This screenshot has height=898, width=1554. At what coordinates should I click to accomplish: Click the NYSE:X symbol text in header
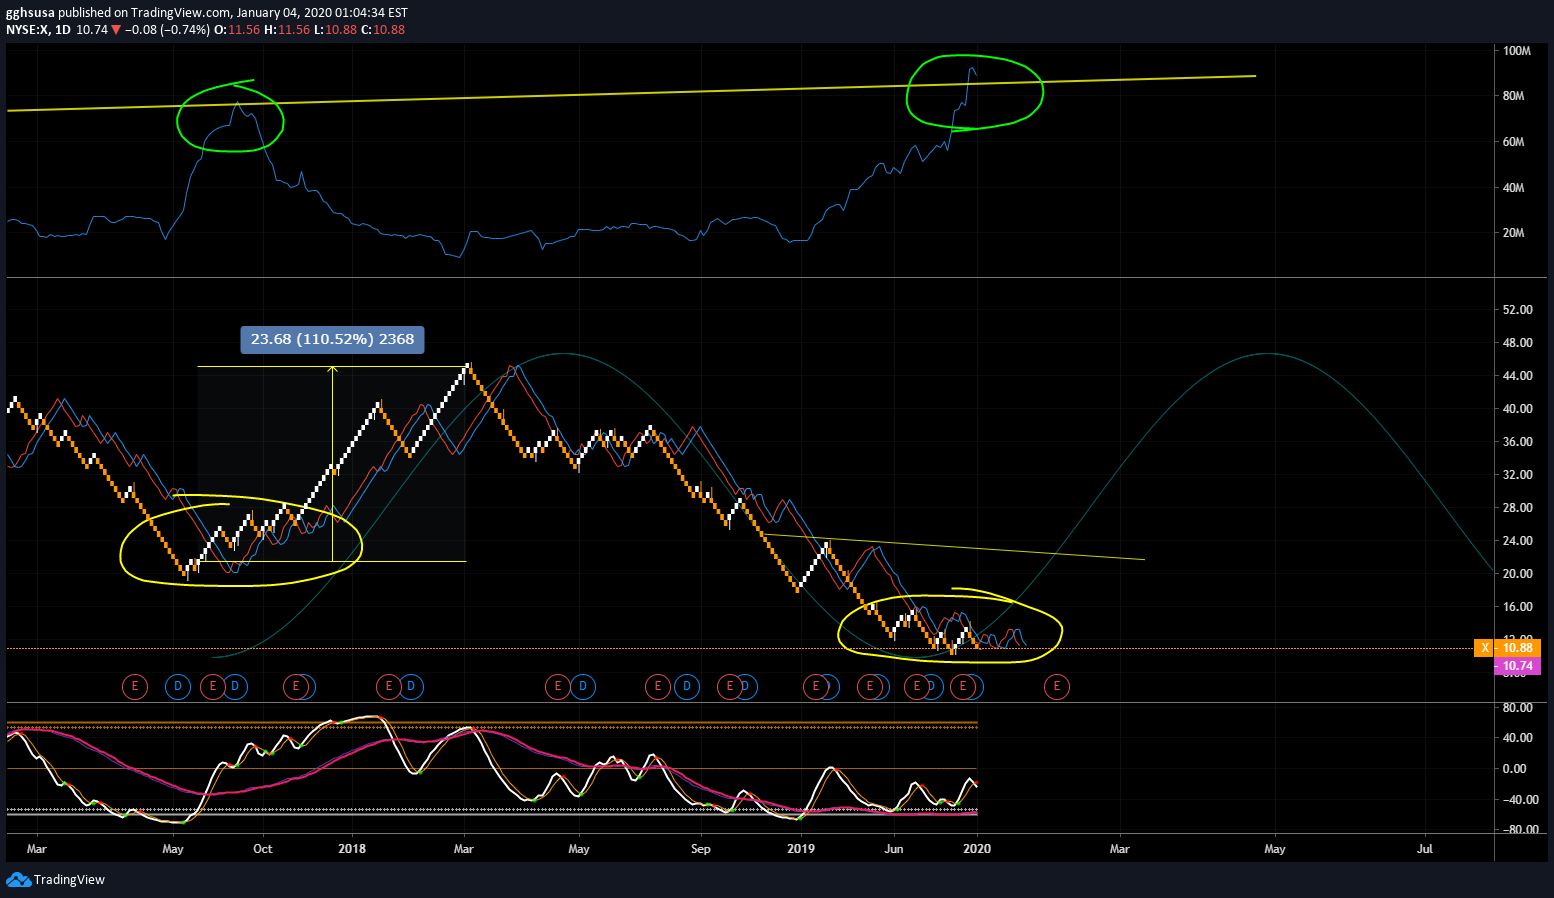click(28, 30)
